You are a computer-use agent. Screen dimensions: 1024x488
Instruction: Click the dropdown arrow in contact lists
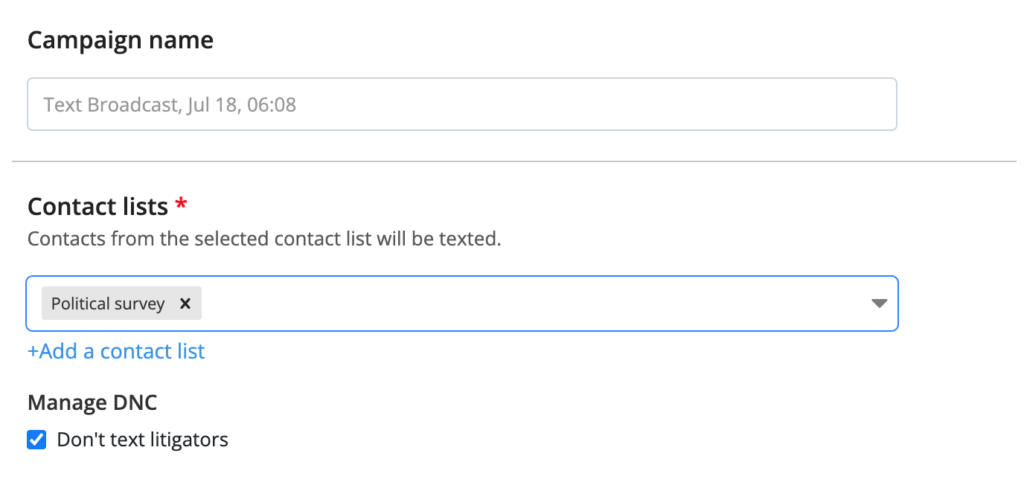880,304
